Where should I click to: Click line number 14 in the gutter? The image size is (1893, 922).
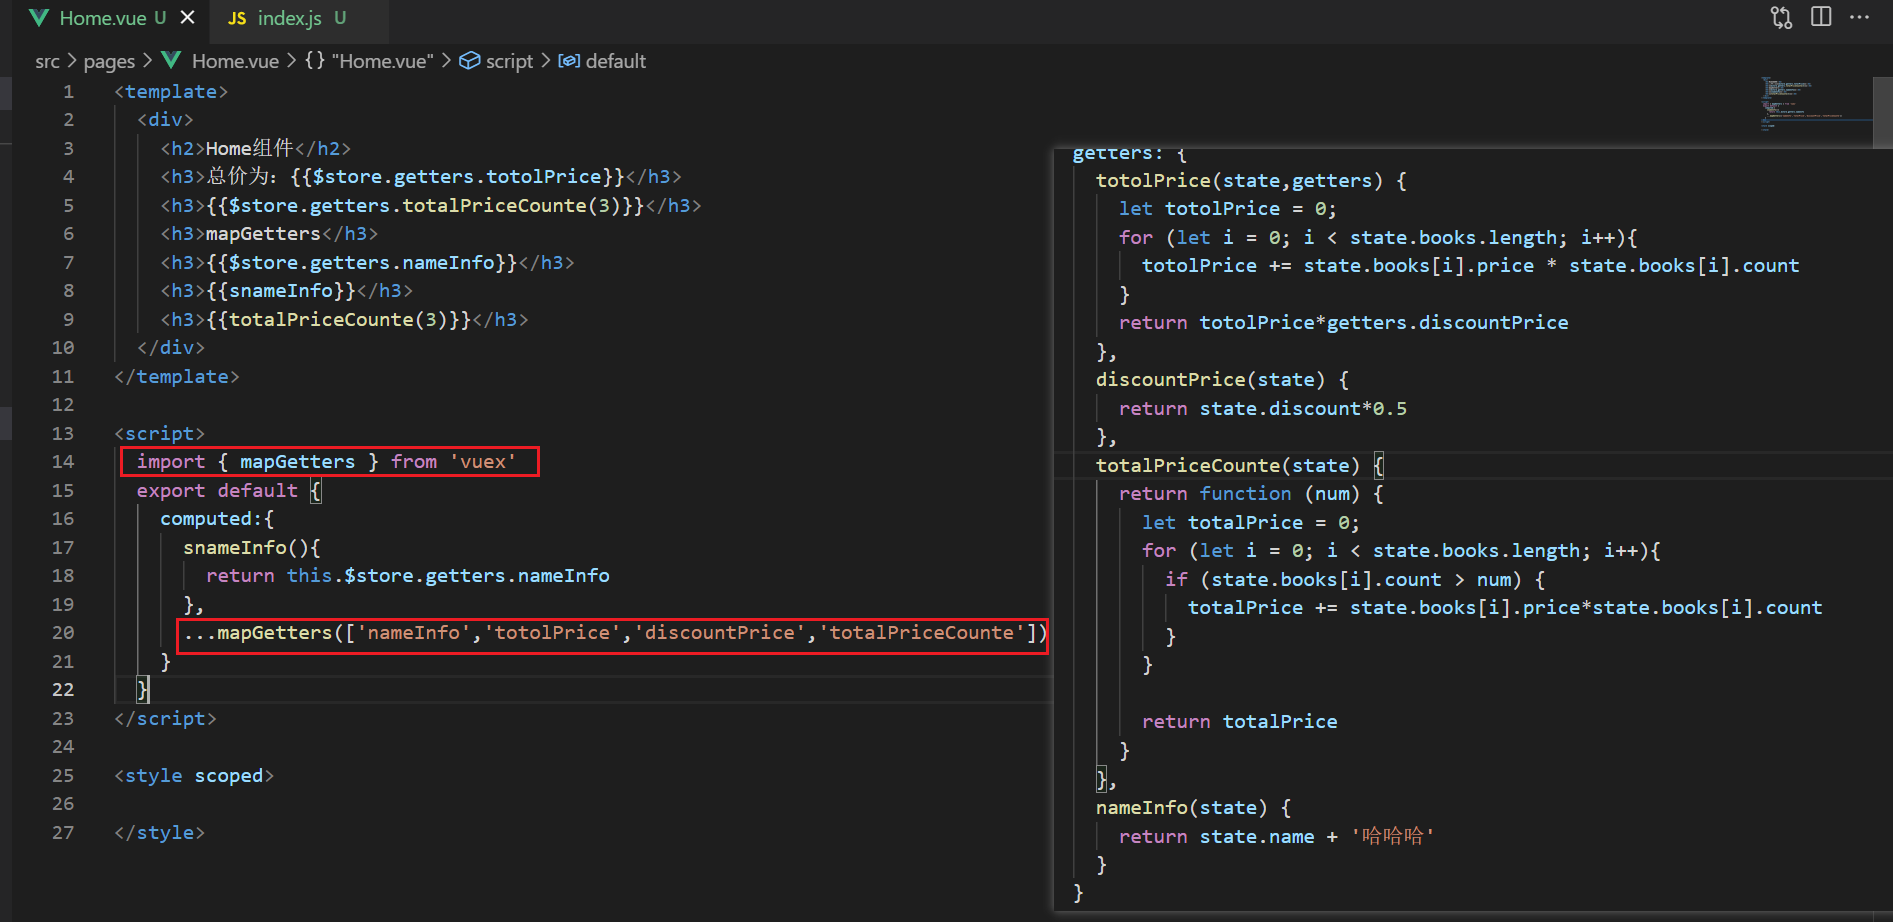coord(63,462)
